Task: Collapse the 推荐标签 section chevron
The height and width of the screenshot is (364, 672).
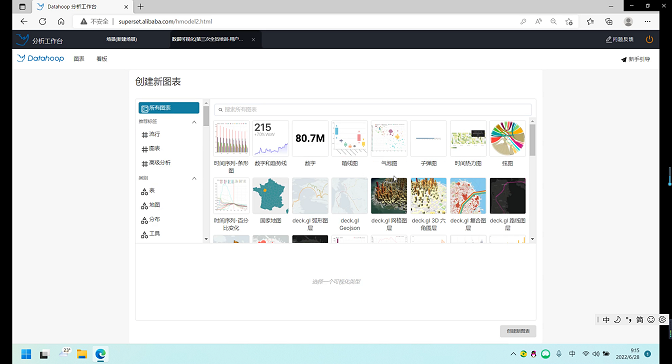Action: pyautogui.click(x=194, y=122)
